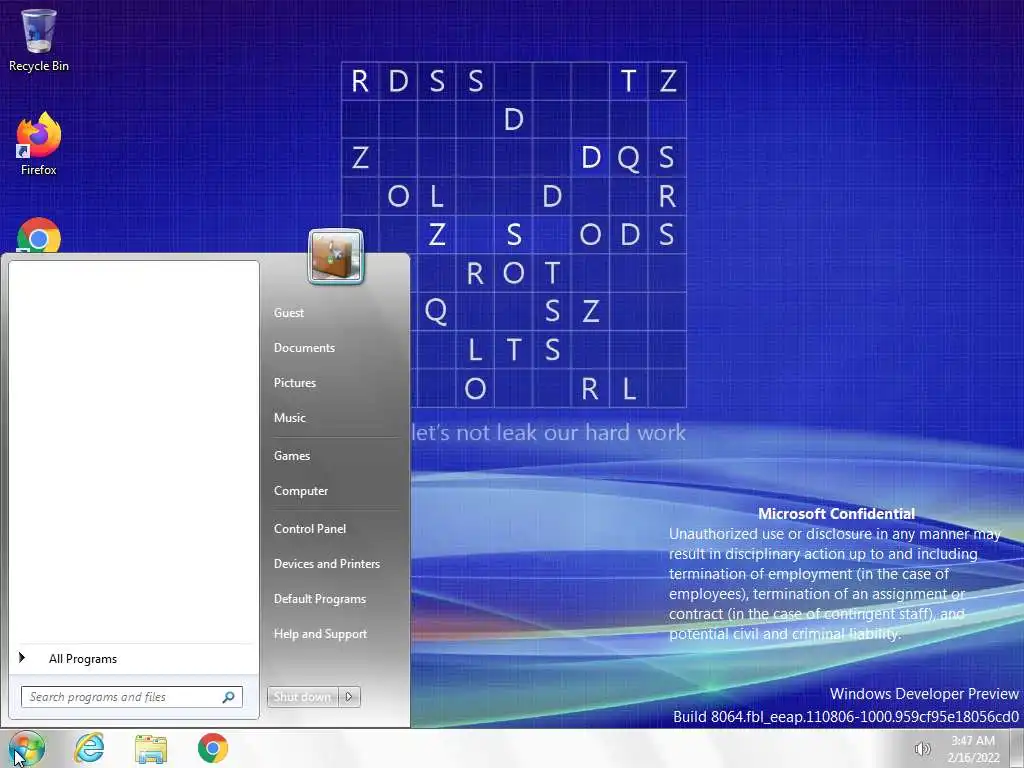Click the Show desktop strip

click(1017, 748)
